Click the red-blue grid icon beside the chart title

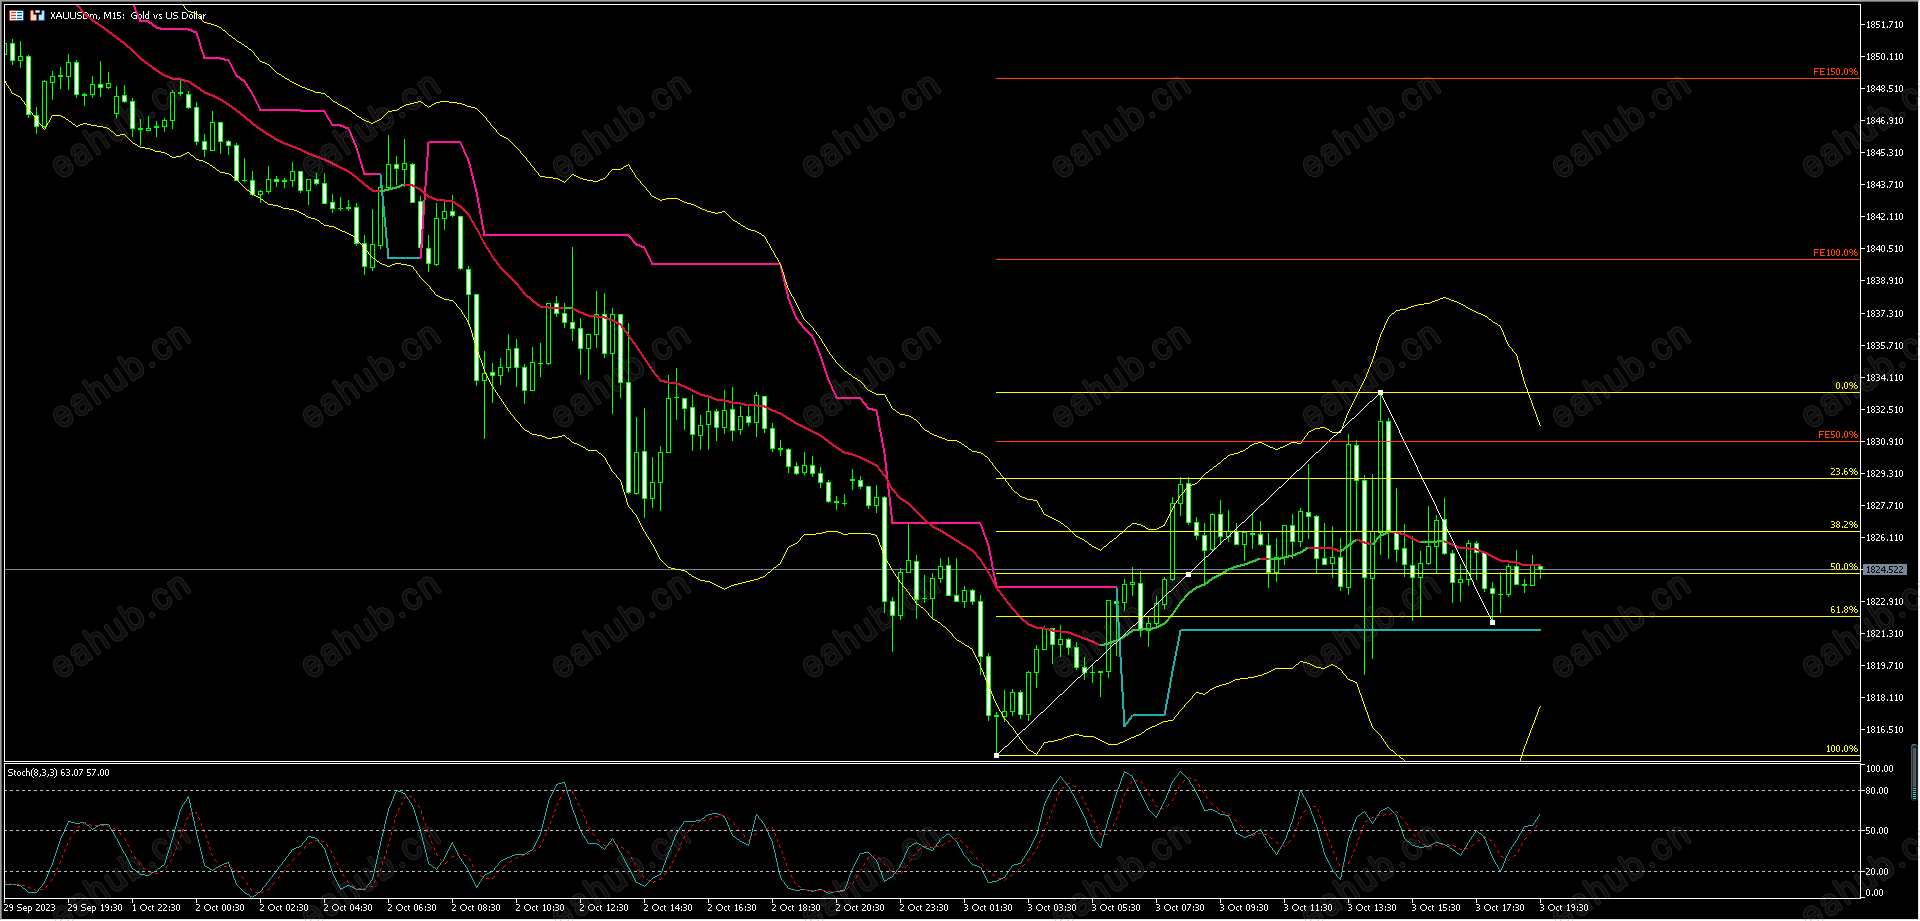pyautogui.click(x=16, y=15)
